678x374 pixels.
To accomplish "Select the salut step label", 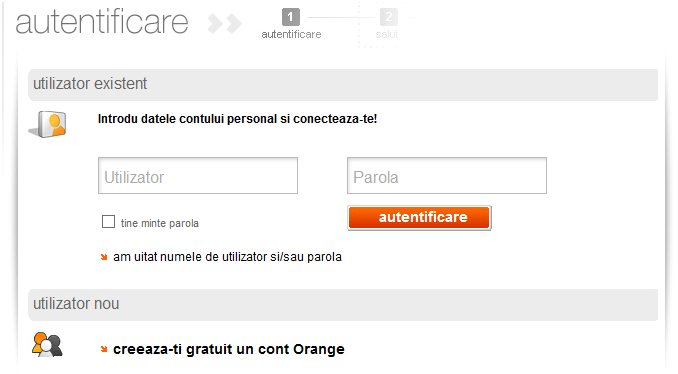I will tap(387, 35).
